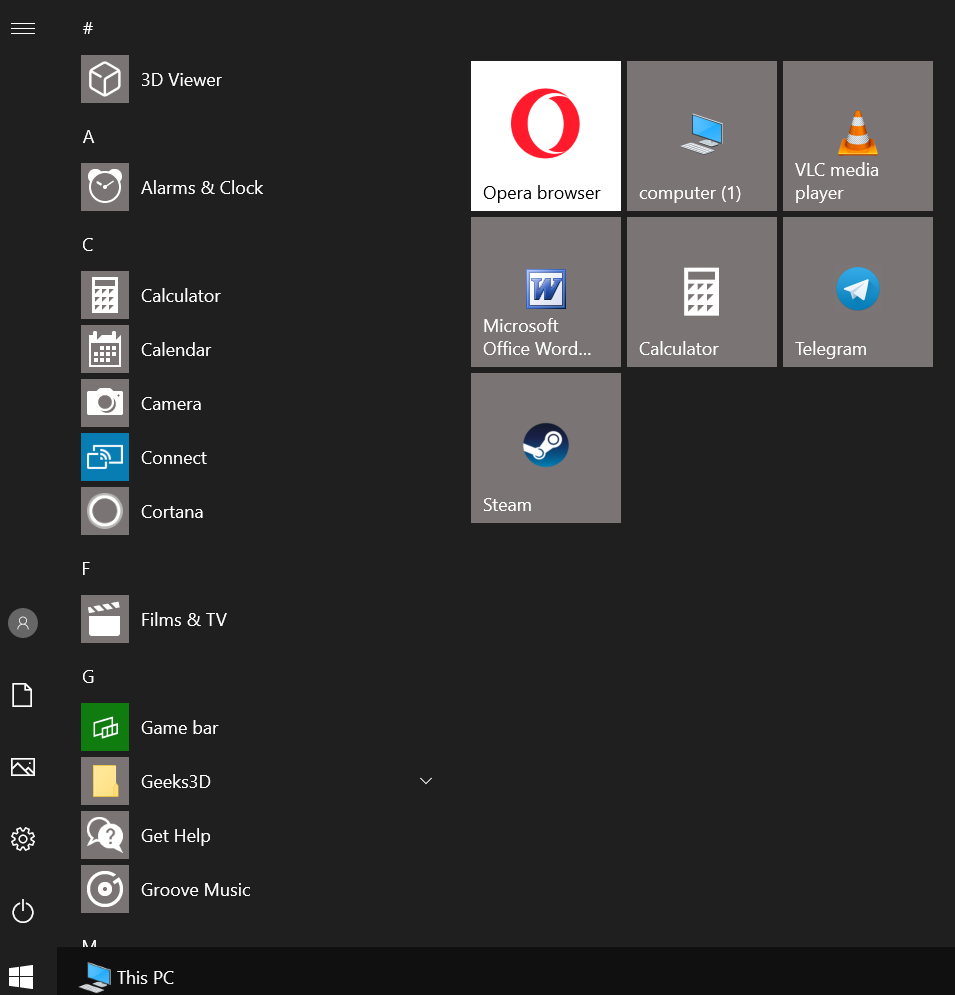
Task: Open the Geeks3D folder icon
Action: [x=105, y=781]
